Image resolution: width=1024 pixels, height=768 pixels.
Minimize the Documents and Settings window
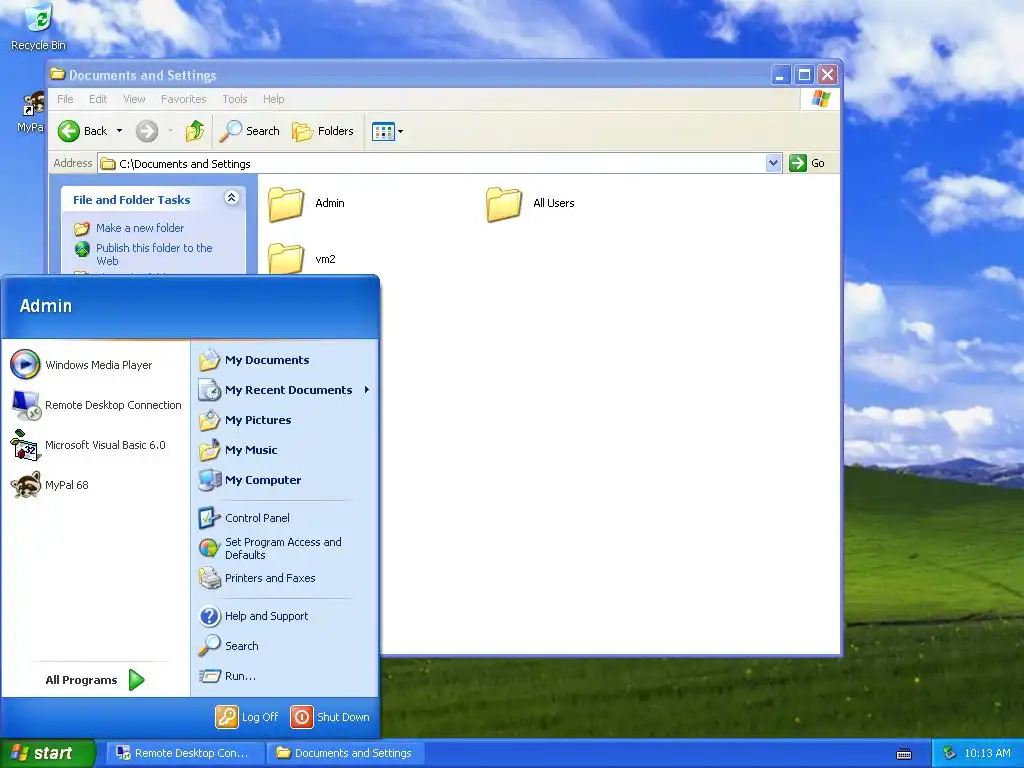point(780,74)
